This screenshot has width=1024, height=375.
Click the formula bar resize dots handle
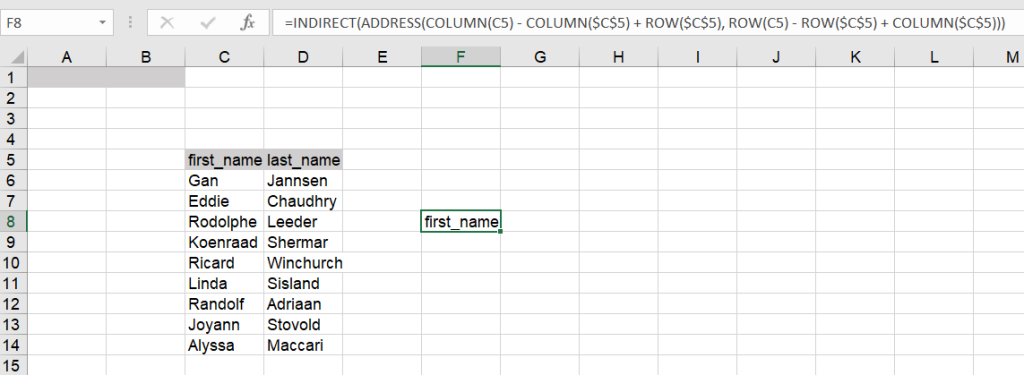point(130,23)
